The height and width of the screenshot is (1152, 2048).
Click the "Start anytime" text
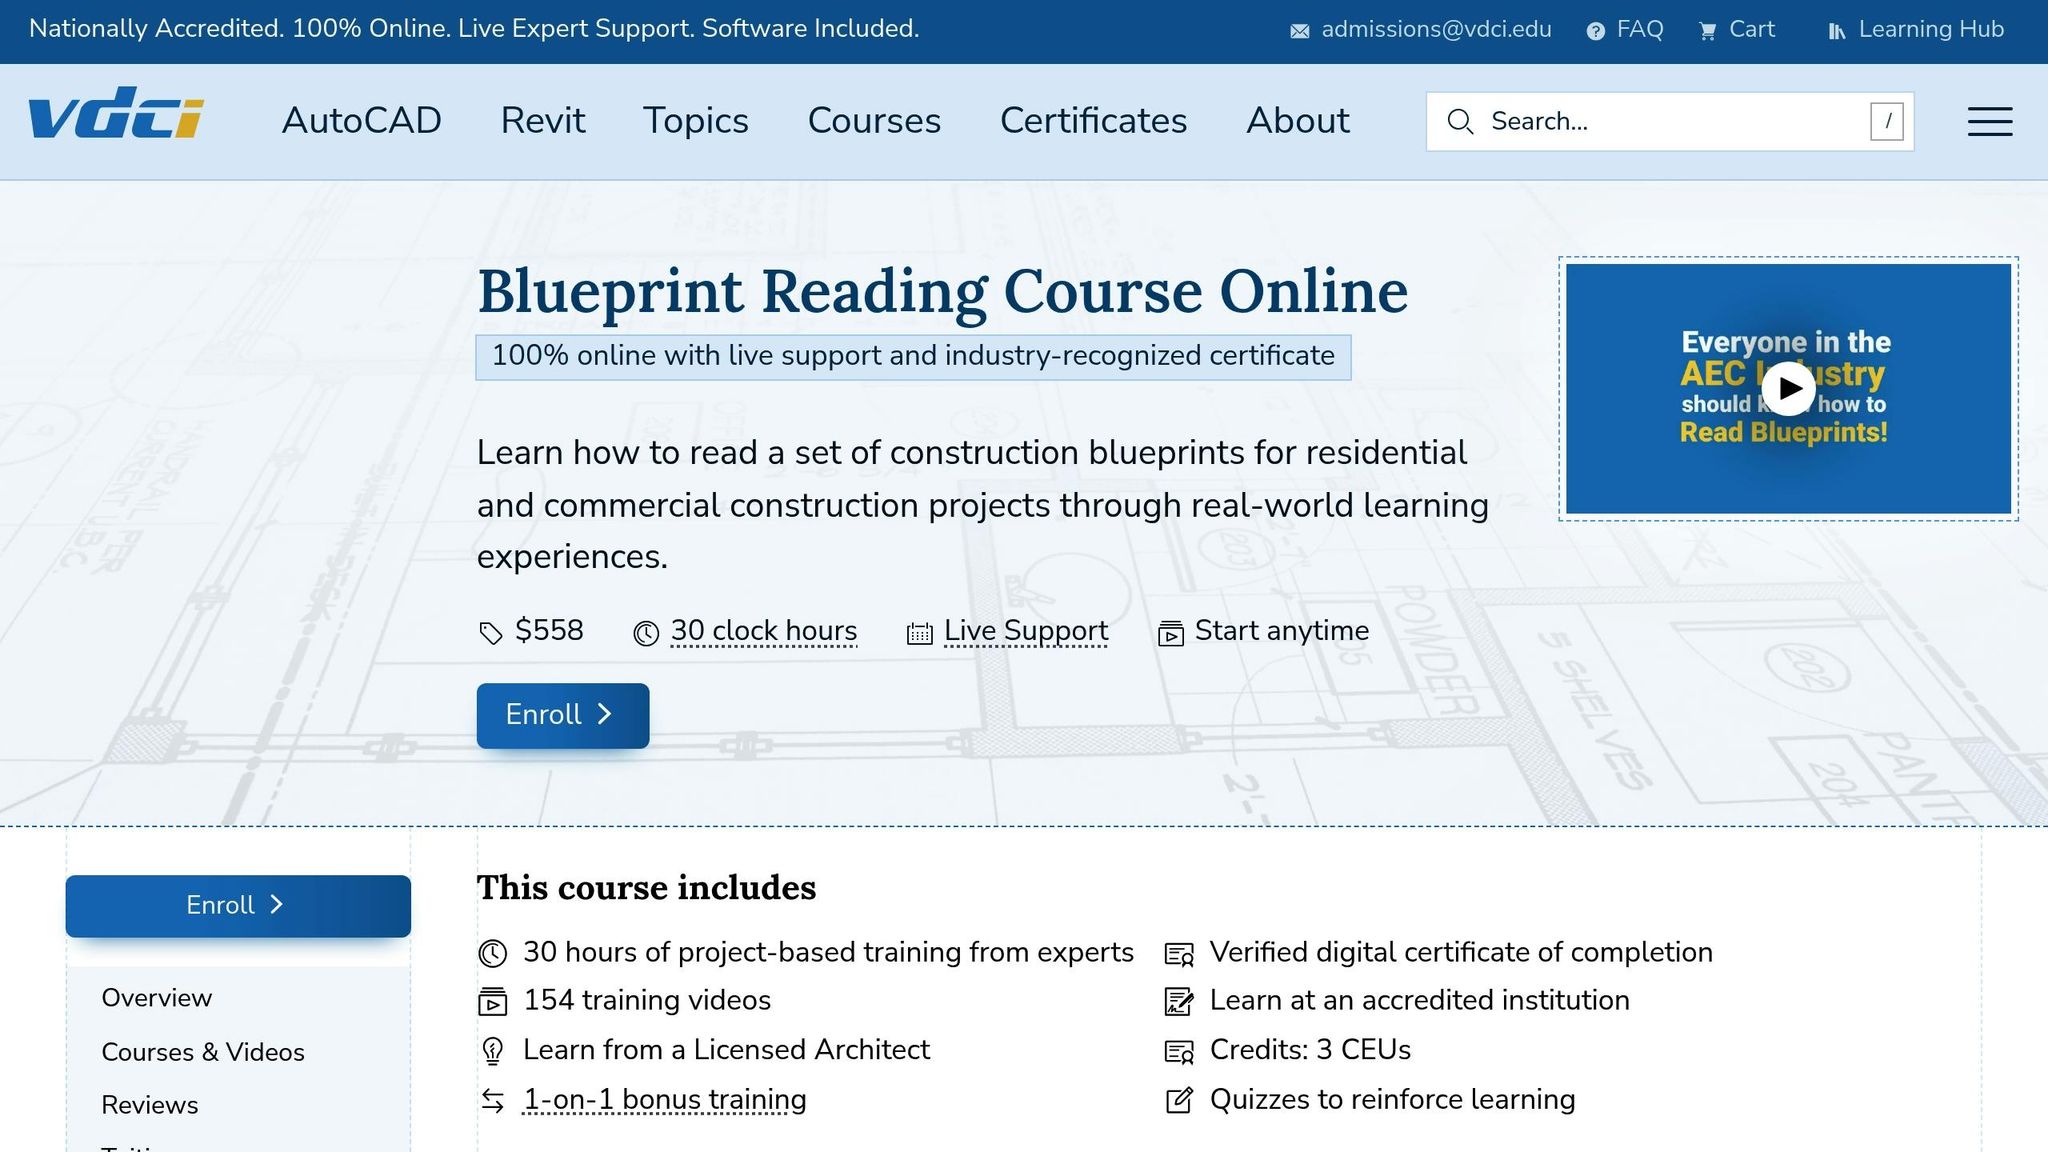coord(1282,631)
